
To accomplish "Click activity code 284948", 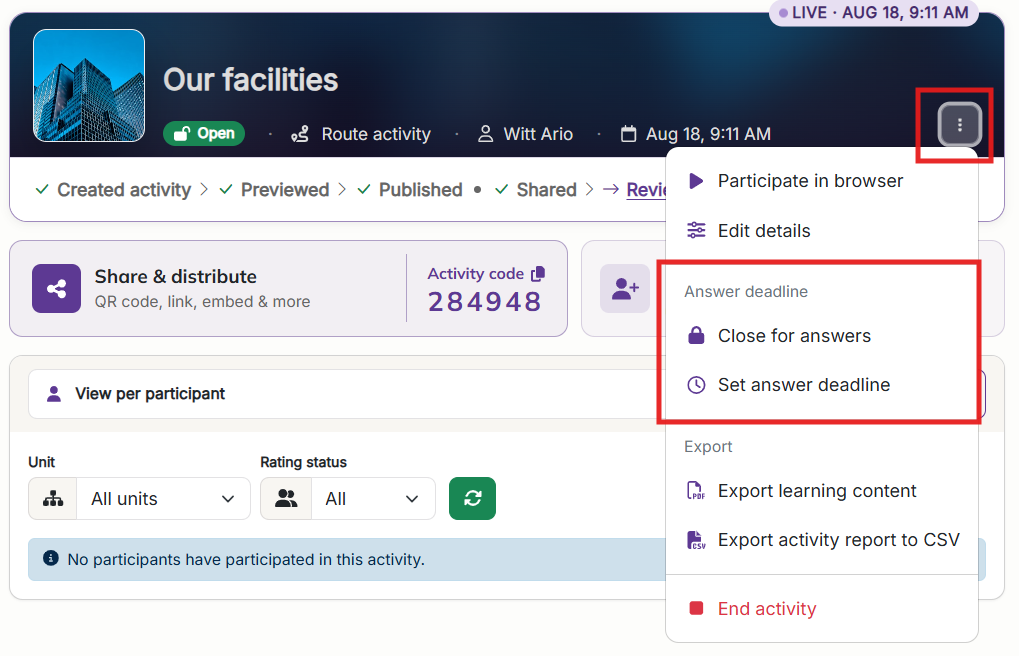I will coord(485,302).
